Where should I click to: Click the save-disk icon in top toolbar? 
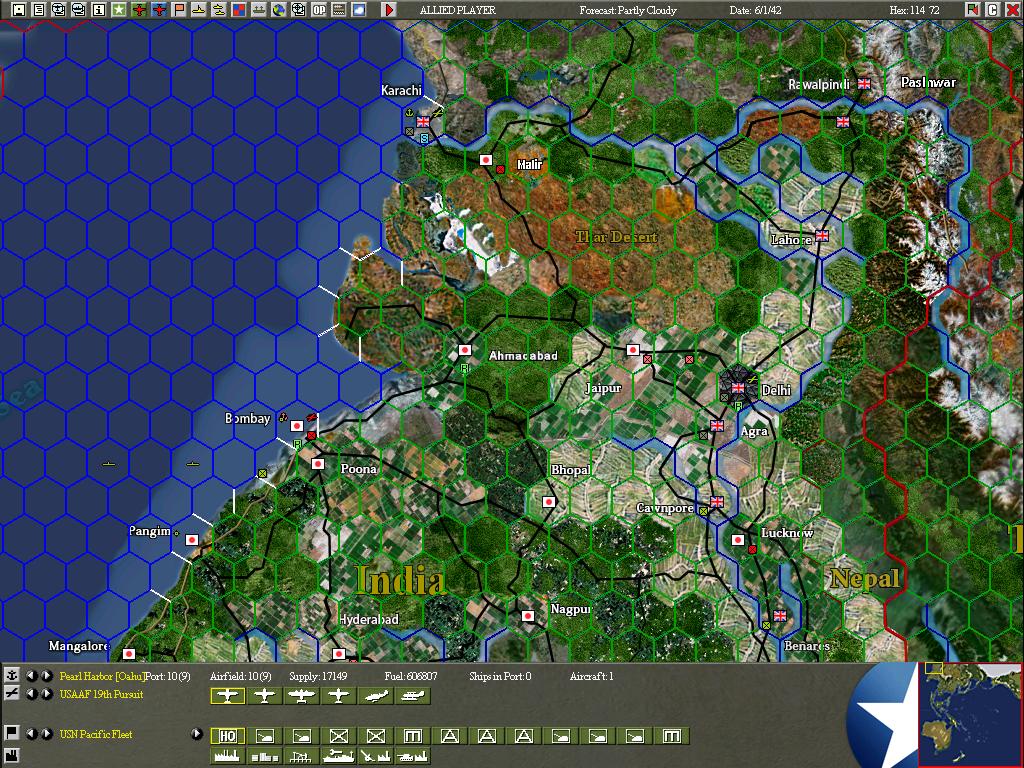click(x=19, y=9)
